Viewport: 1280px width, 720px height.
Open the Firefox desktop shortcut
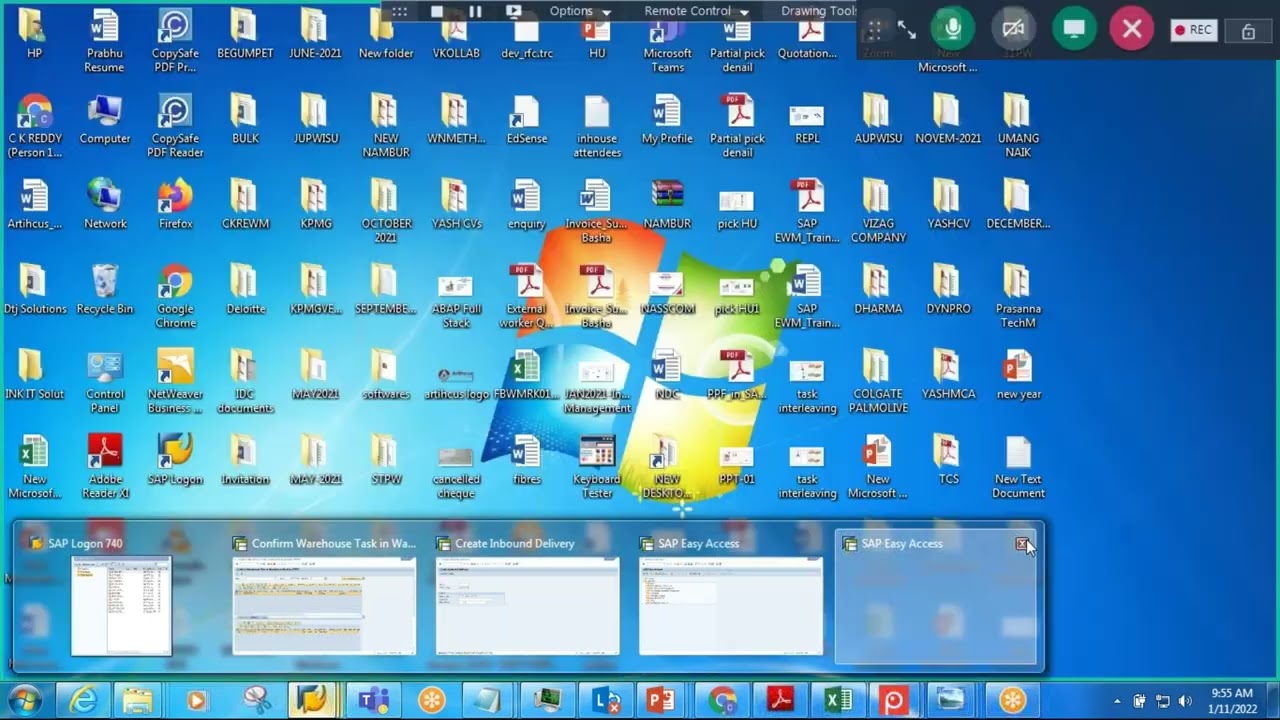(x=175, y=203)
